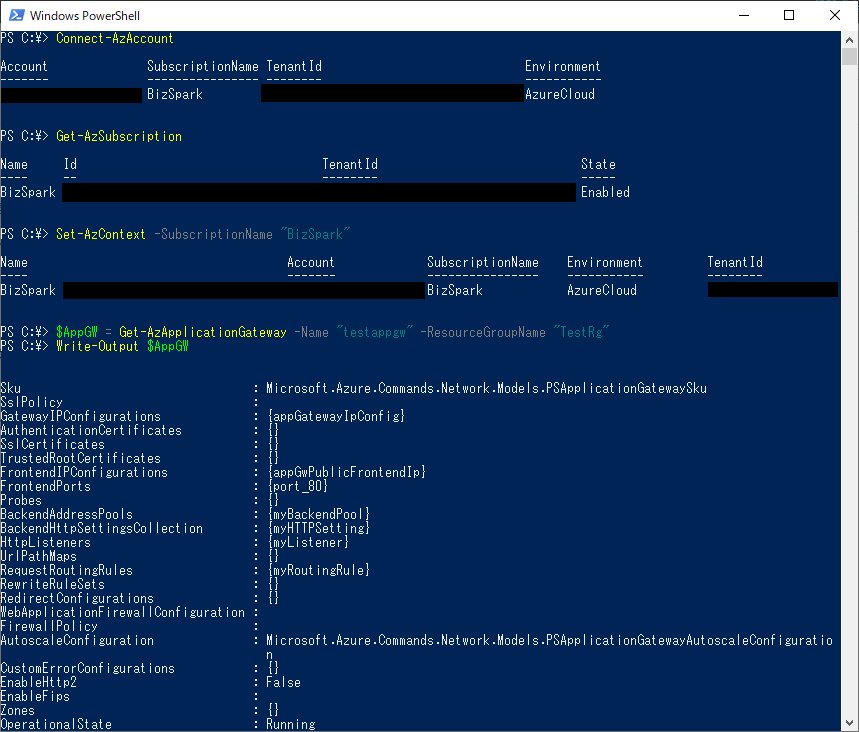Click the {appGwPublicFrontendIp} value
Viewport: 859px width, 732px height.
(346, 472)
